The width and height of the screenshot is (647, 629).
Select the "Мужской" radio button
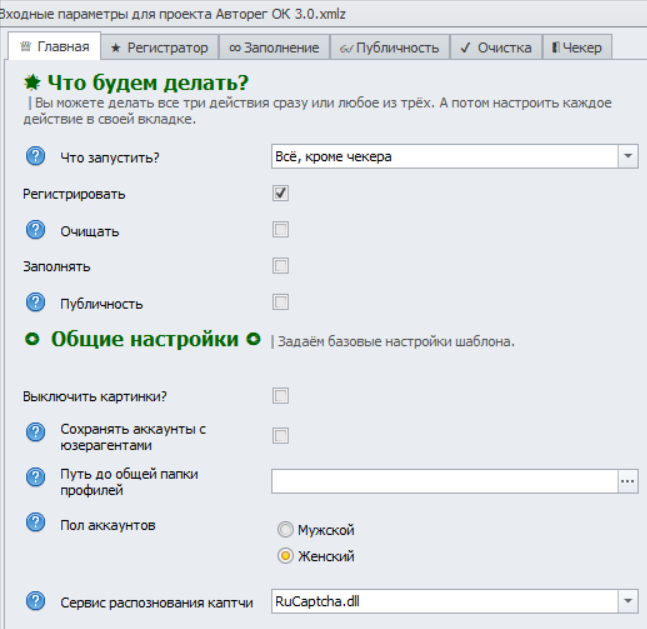point(286,530)
